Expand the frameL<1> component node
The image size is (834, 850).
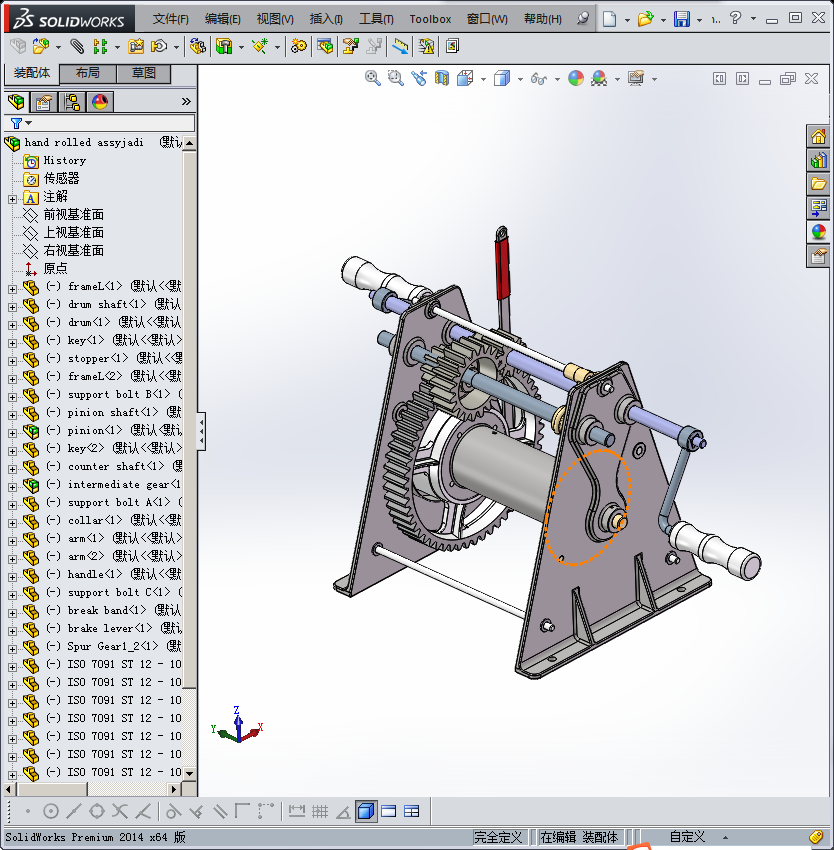tap(13, 287)
